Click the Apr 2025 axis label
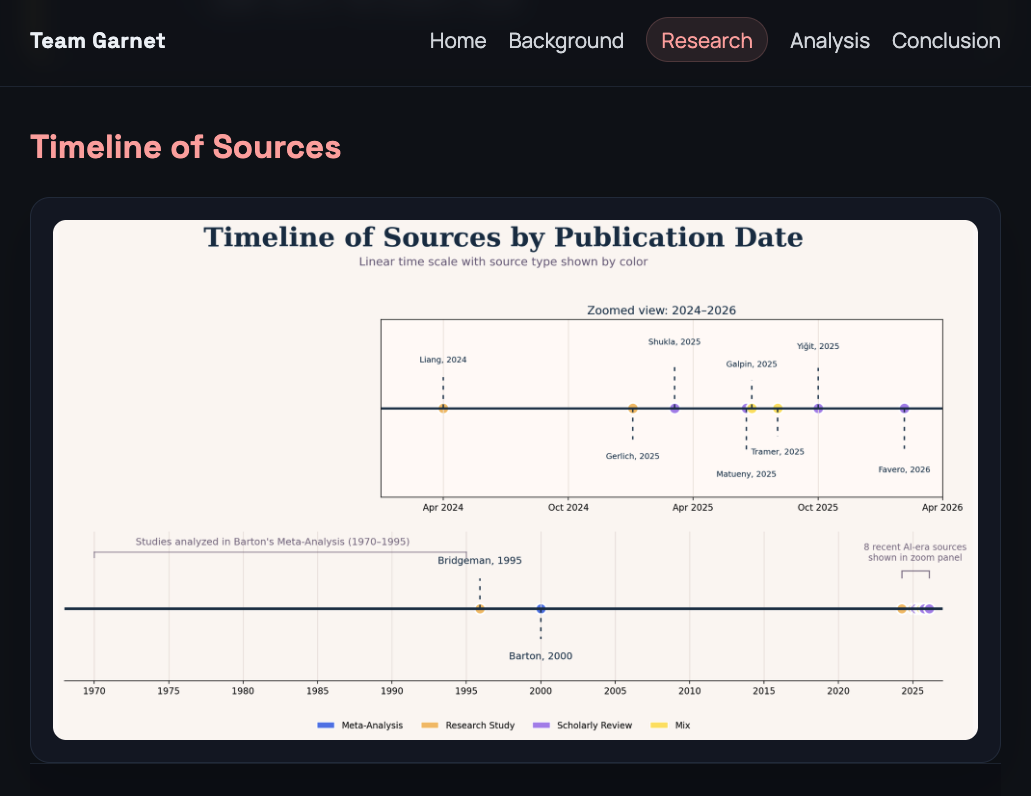Screen dimensions: 1031x796 coord(692,507)
